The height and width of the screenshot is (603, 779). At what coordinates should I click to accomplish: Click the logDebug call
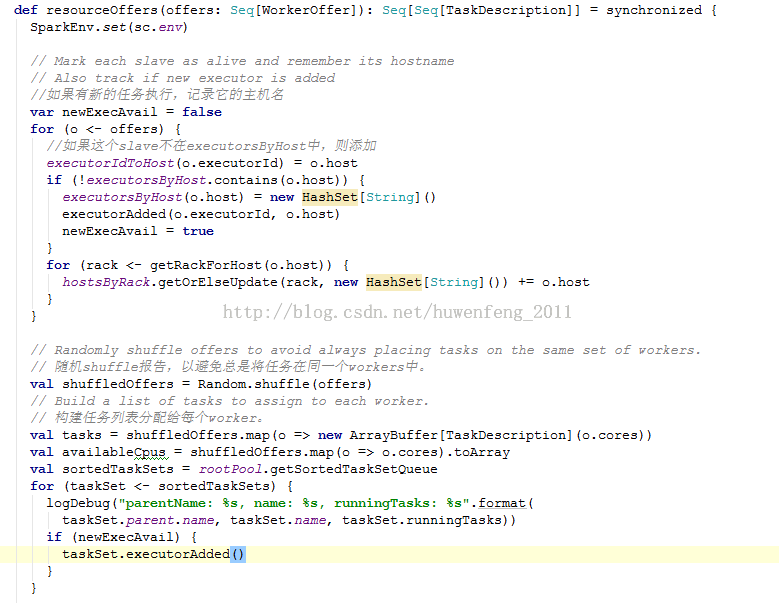pos(78,503)
